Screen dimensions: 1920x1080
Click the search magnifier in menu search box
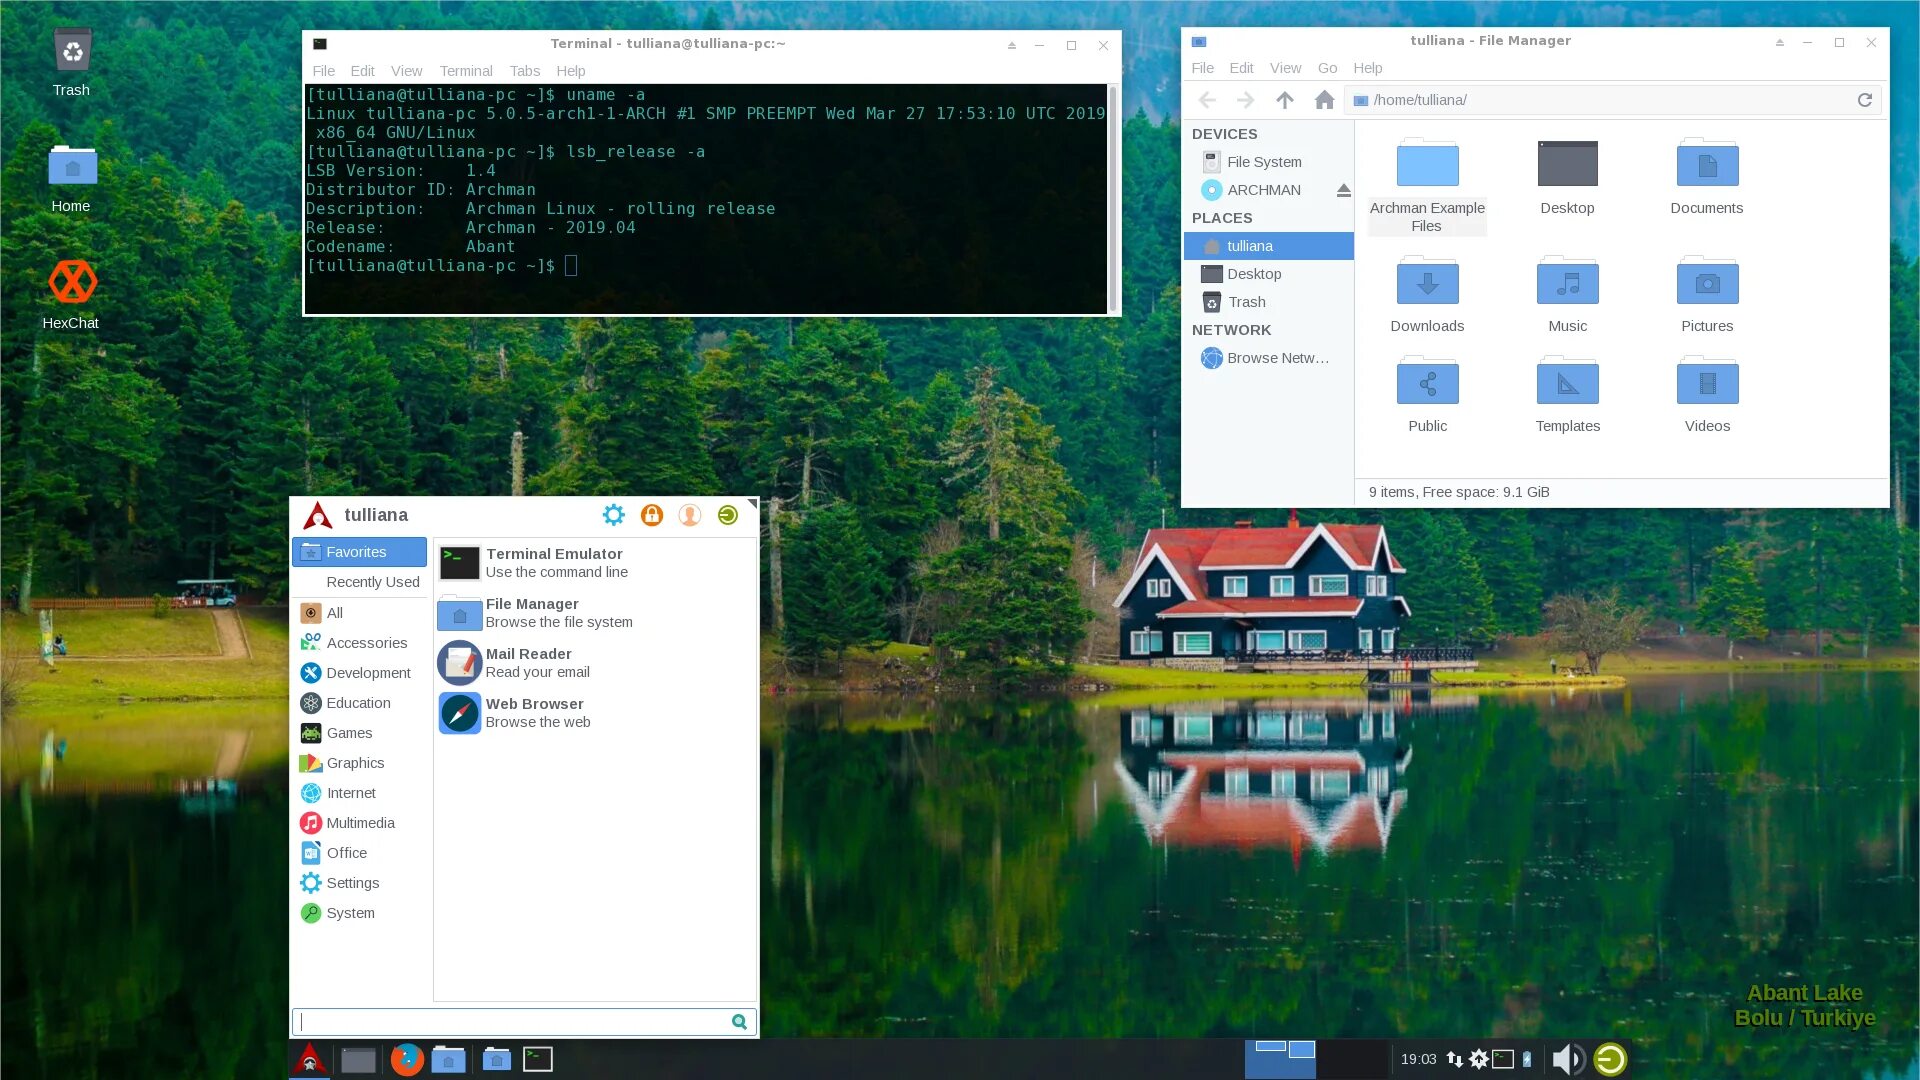pos(739,1022)
